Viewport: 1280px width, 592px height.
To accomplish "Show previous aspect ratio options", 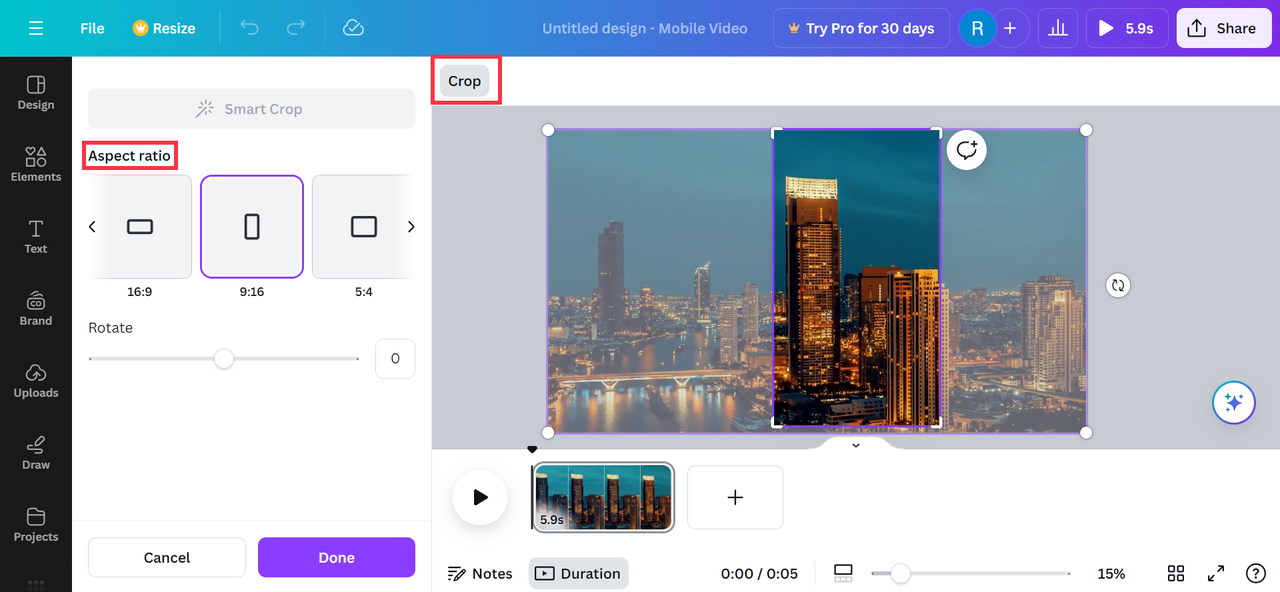I will point(92,227).
